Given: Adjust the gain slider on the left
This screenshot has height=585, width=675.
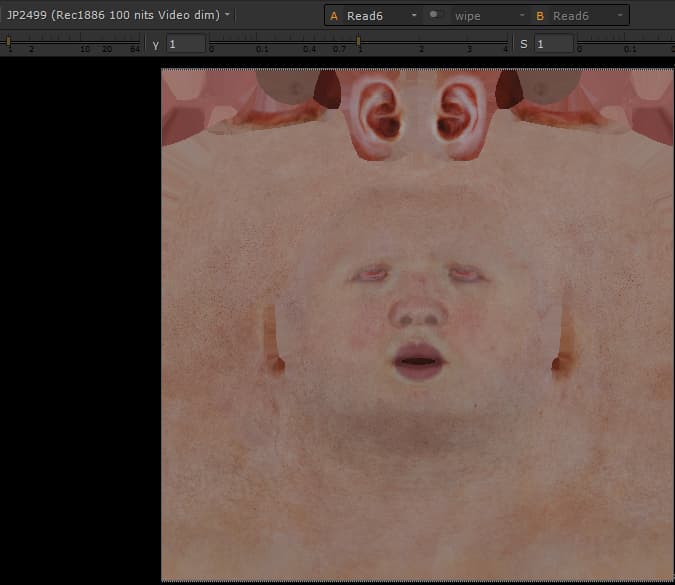Looking at the screenshot, I should (71, 43).
